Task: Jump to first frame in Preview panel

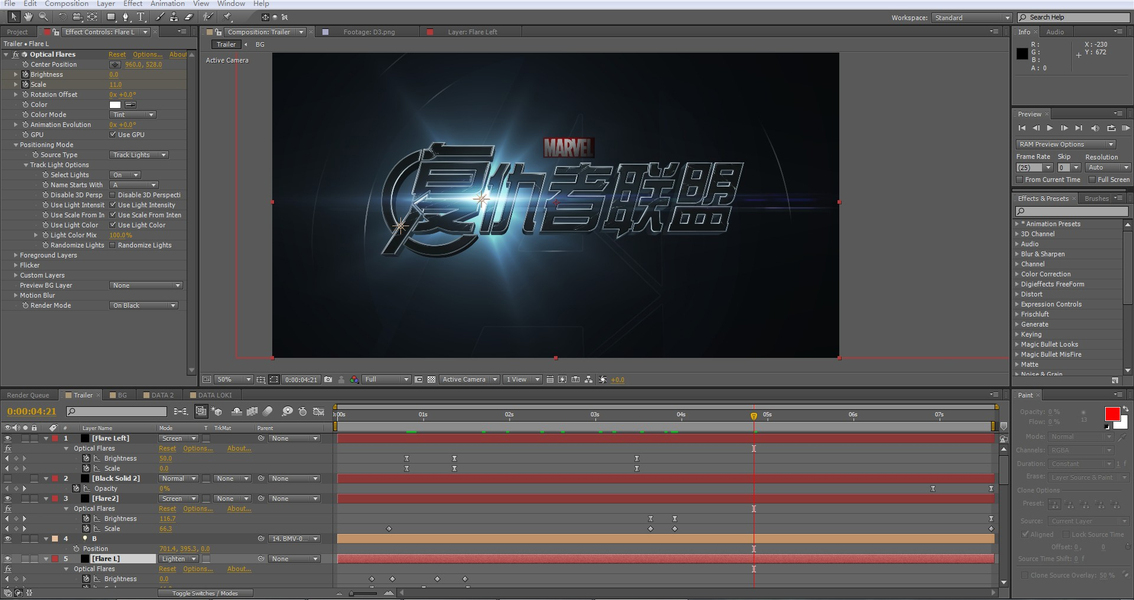Action: [1022, 128]
